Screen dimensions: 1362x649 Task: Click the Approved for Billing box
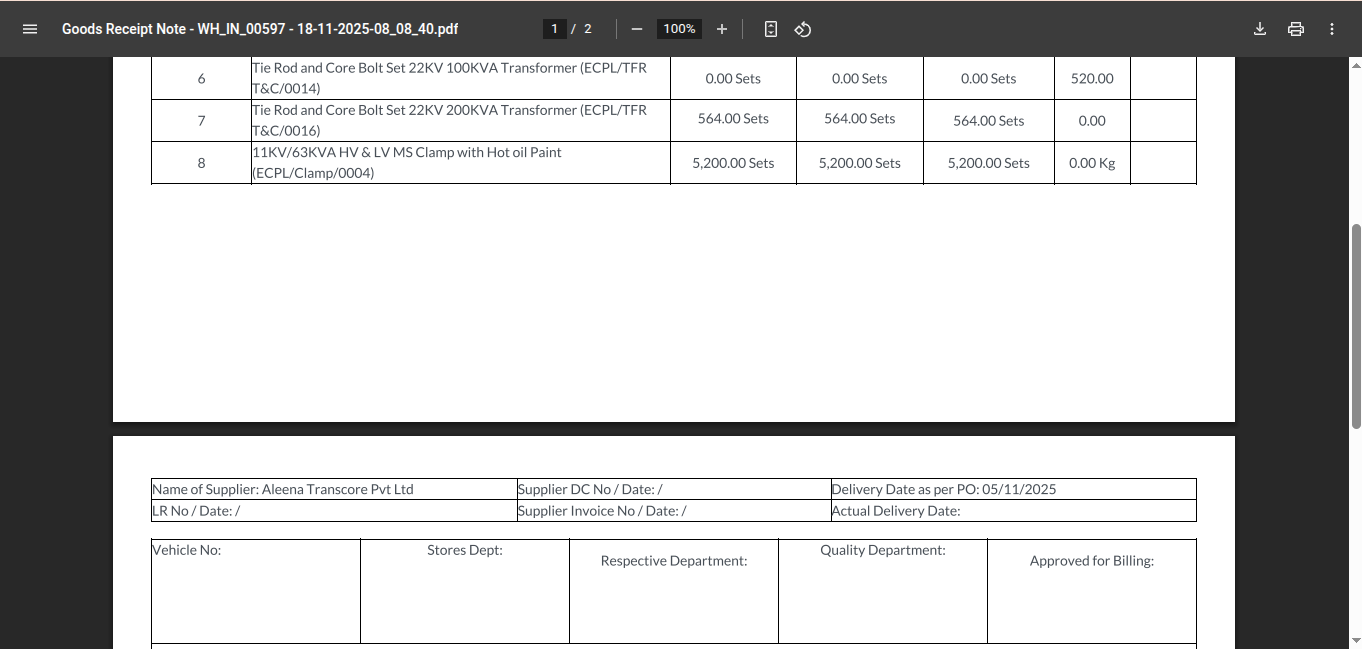tap(1091, 591)
